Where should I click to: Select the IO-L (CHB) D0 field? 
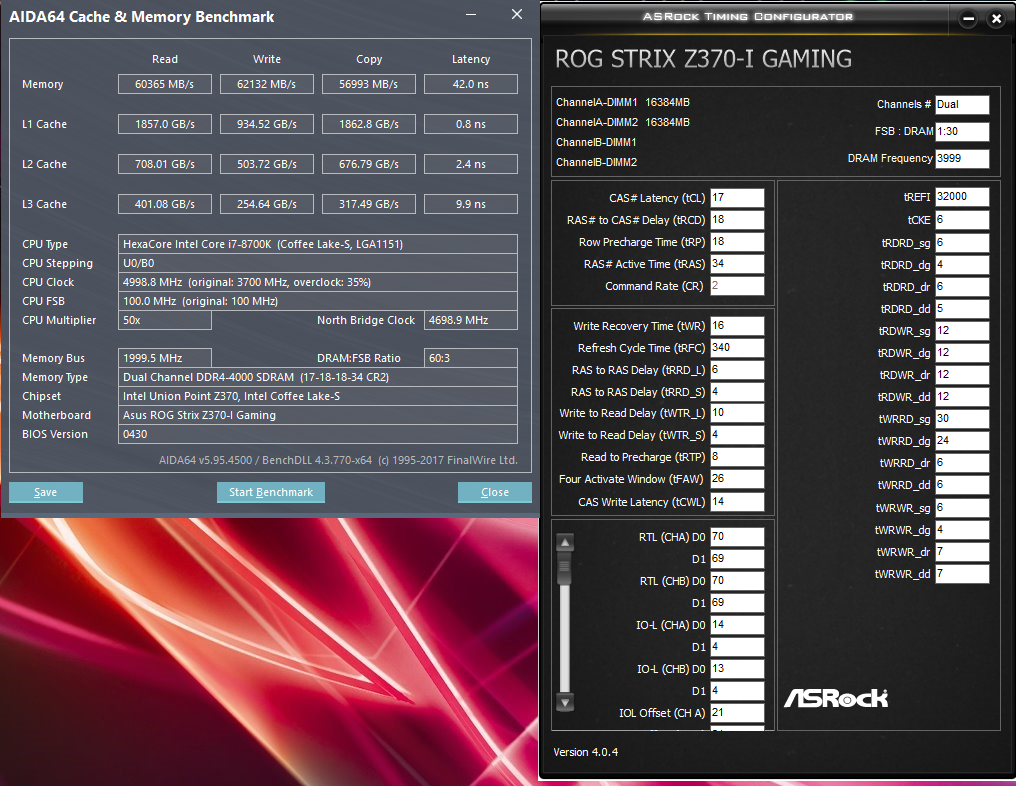tap(737, 669)
